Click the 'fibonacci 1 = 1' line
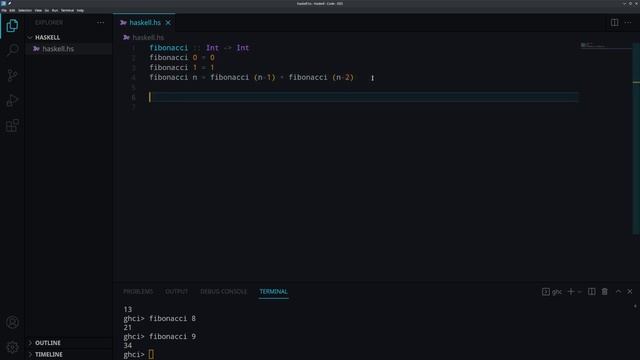The image size is (640, 360). [x=182, y=67]
